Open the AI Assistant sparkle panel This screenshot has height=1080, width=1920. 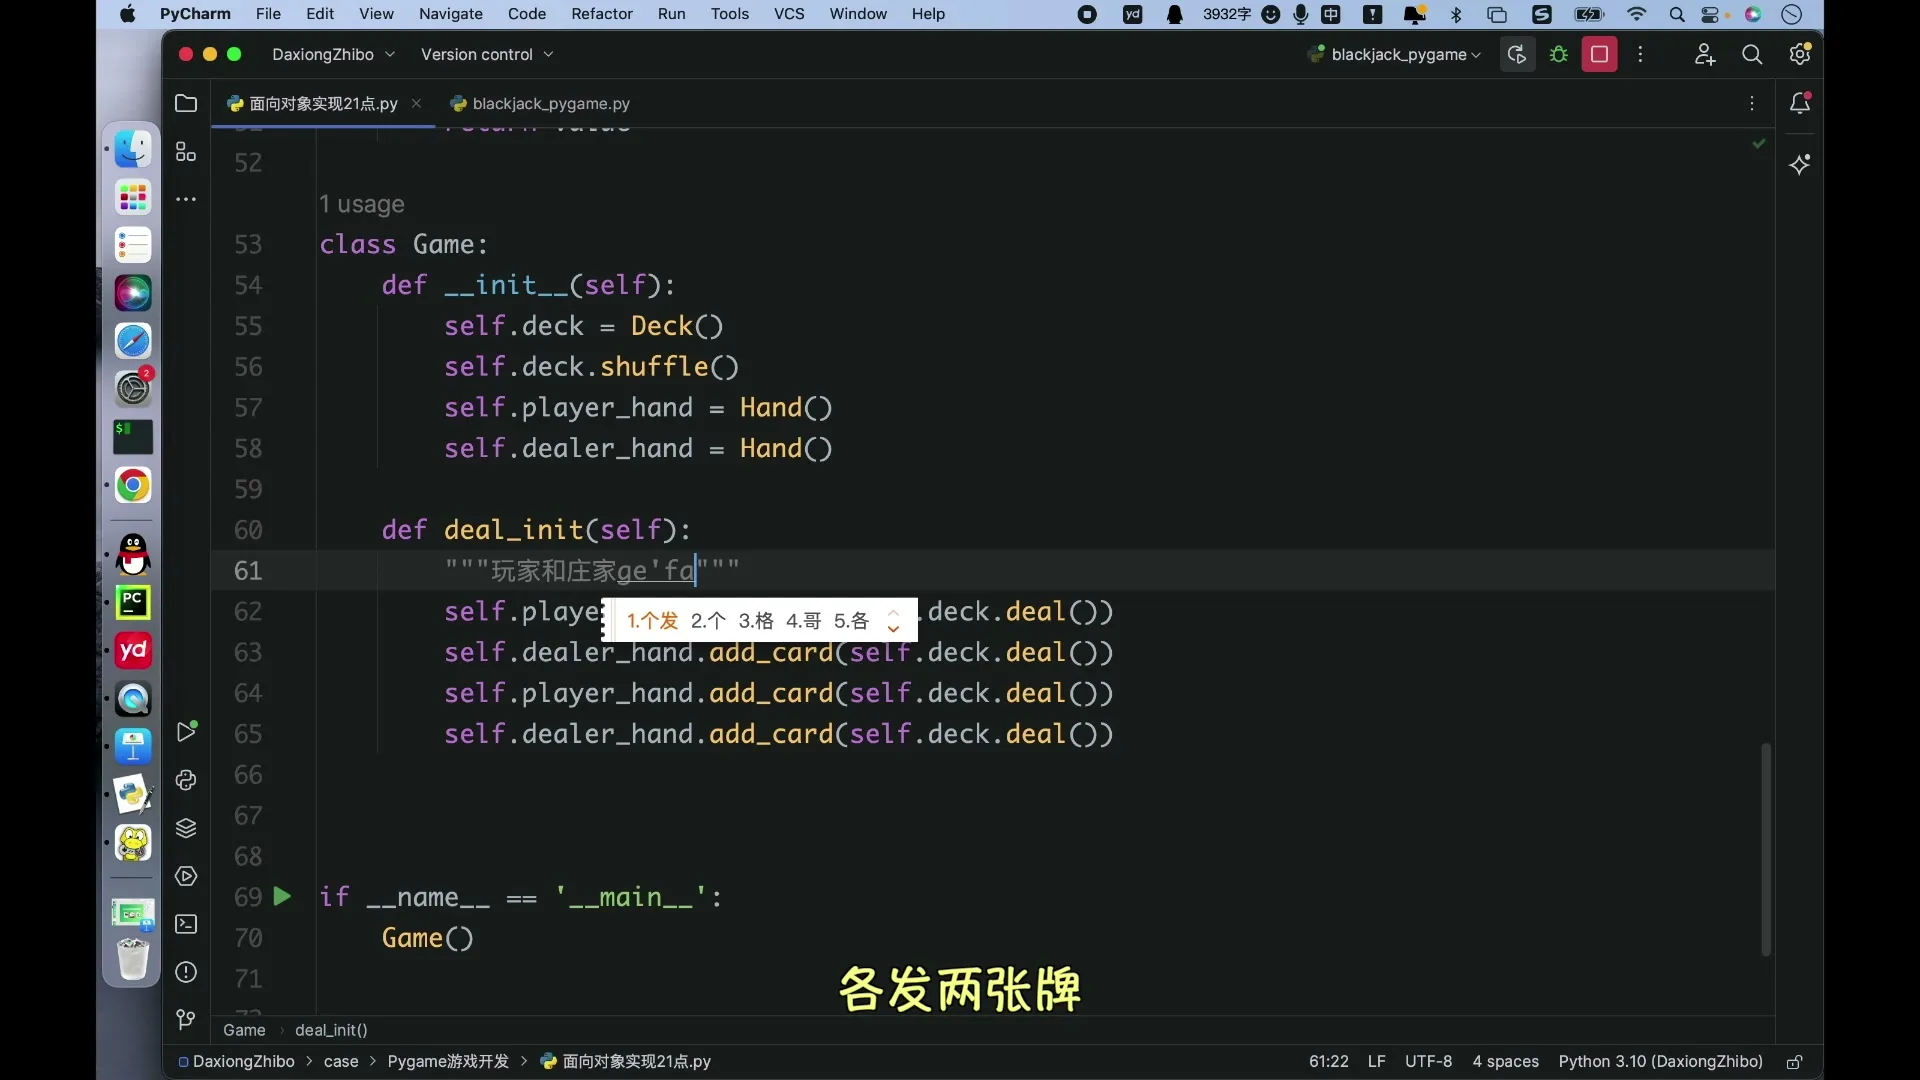[x=1800, y=165]
